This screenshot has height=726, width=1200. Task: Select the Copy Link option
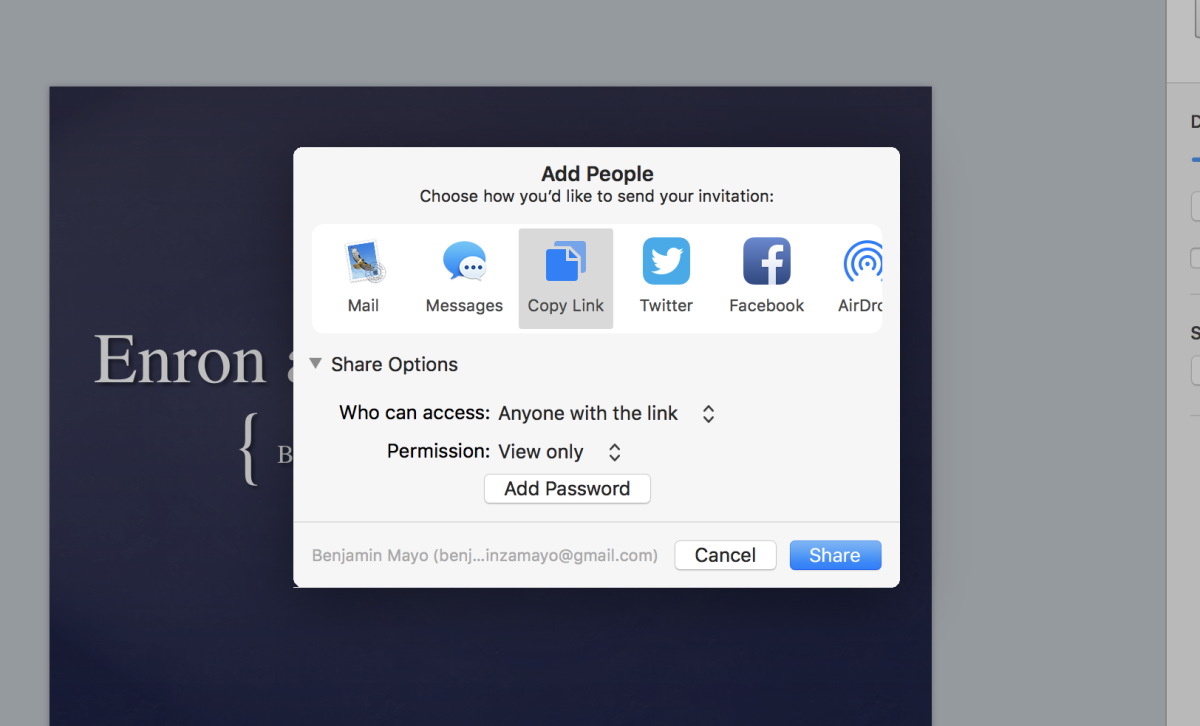(x=566, y=278)
